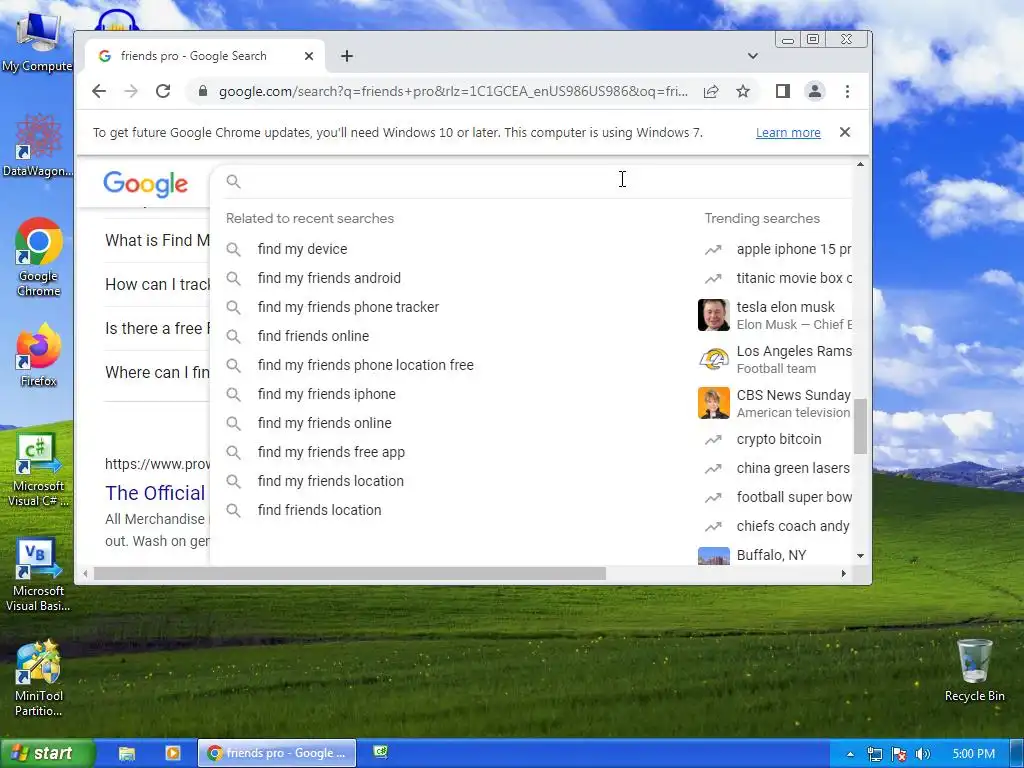Click the magnifier icon in search box
This screenshot has width=1024, height=768.
[x=233, y=182]
